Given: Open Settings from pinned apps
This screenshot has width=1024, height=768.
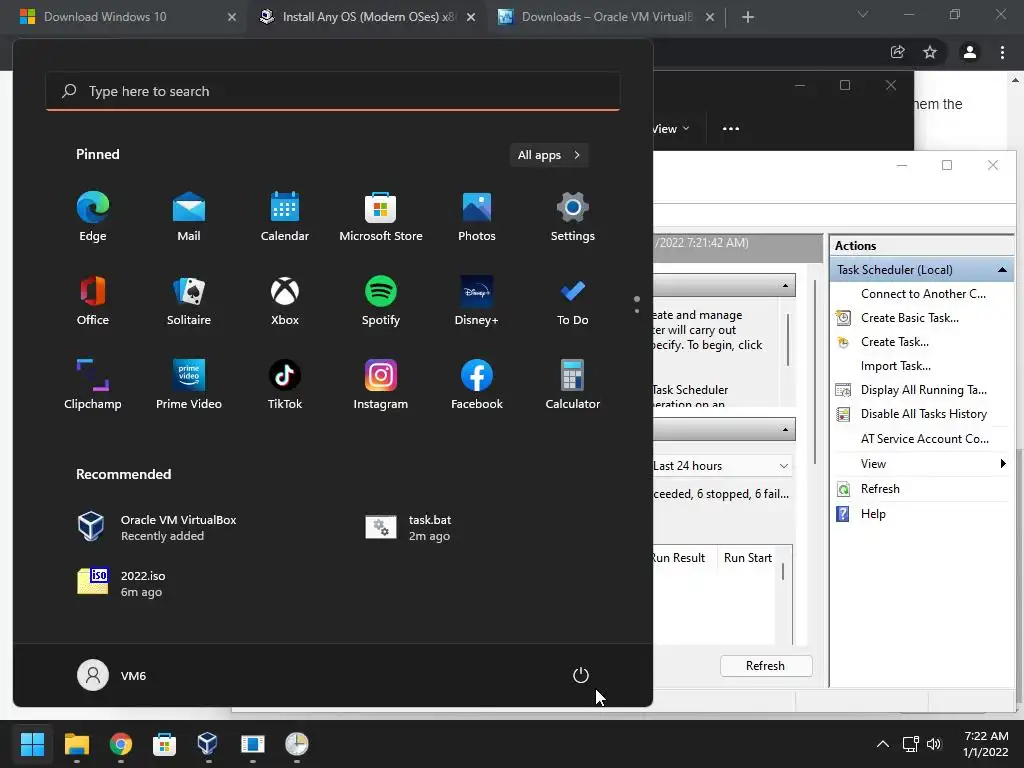Looking at the screenshot, I should 573,217.
